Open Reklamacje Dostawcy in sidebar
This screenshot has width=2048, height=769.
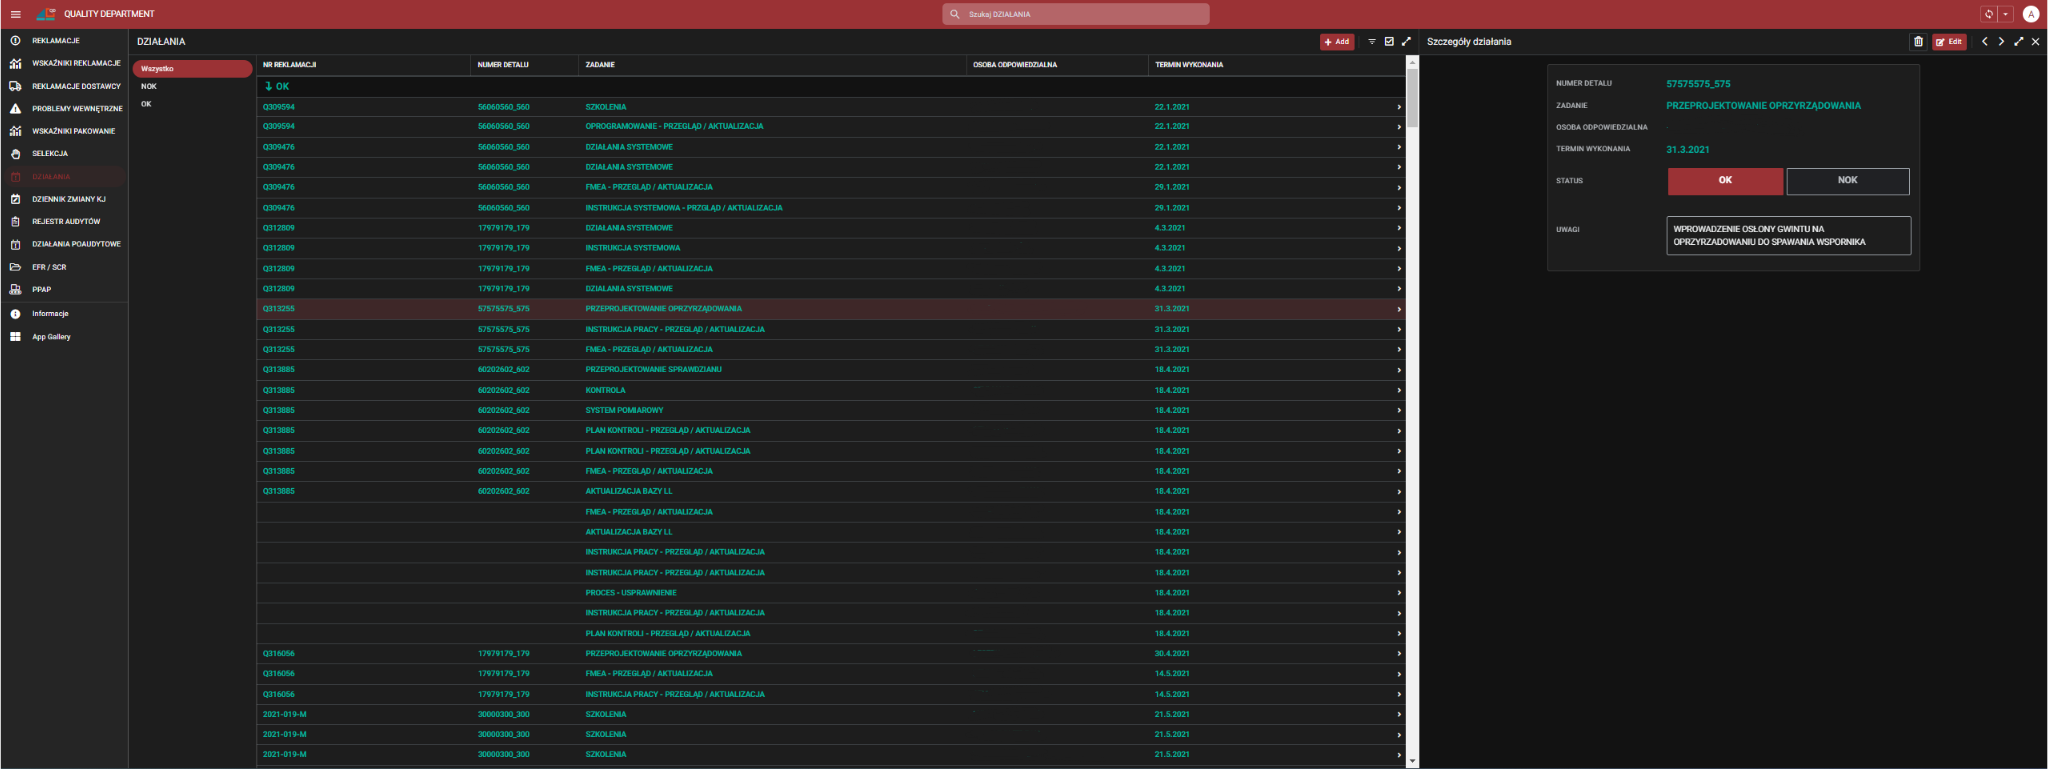tap(76, 86)
